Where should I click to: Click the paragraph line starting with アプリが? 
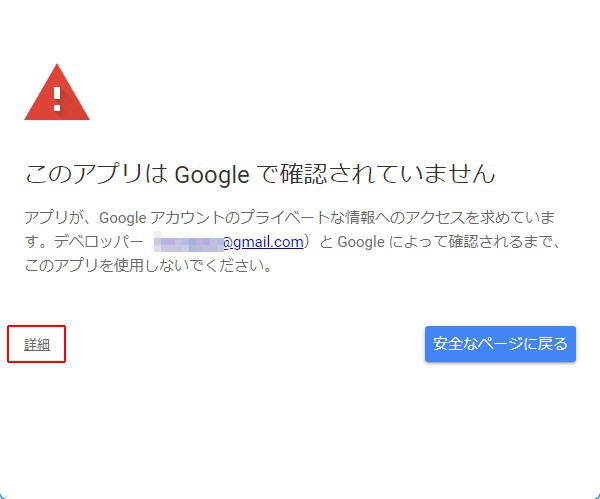[290, 217]
